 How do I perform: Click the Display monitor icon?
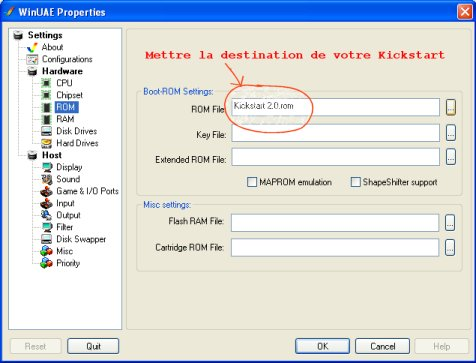[x=47, y=167]
